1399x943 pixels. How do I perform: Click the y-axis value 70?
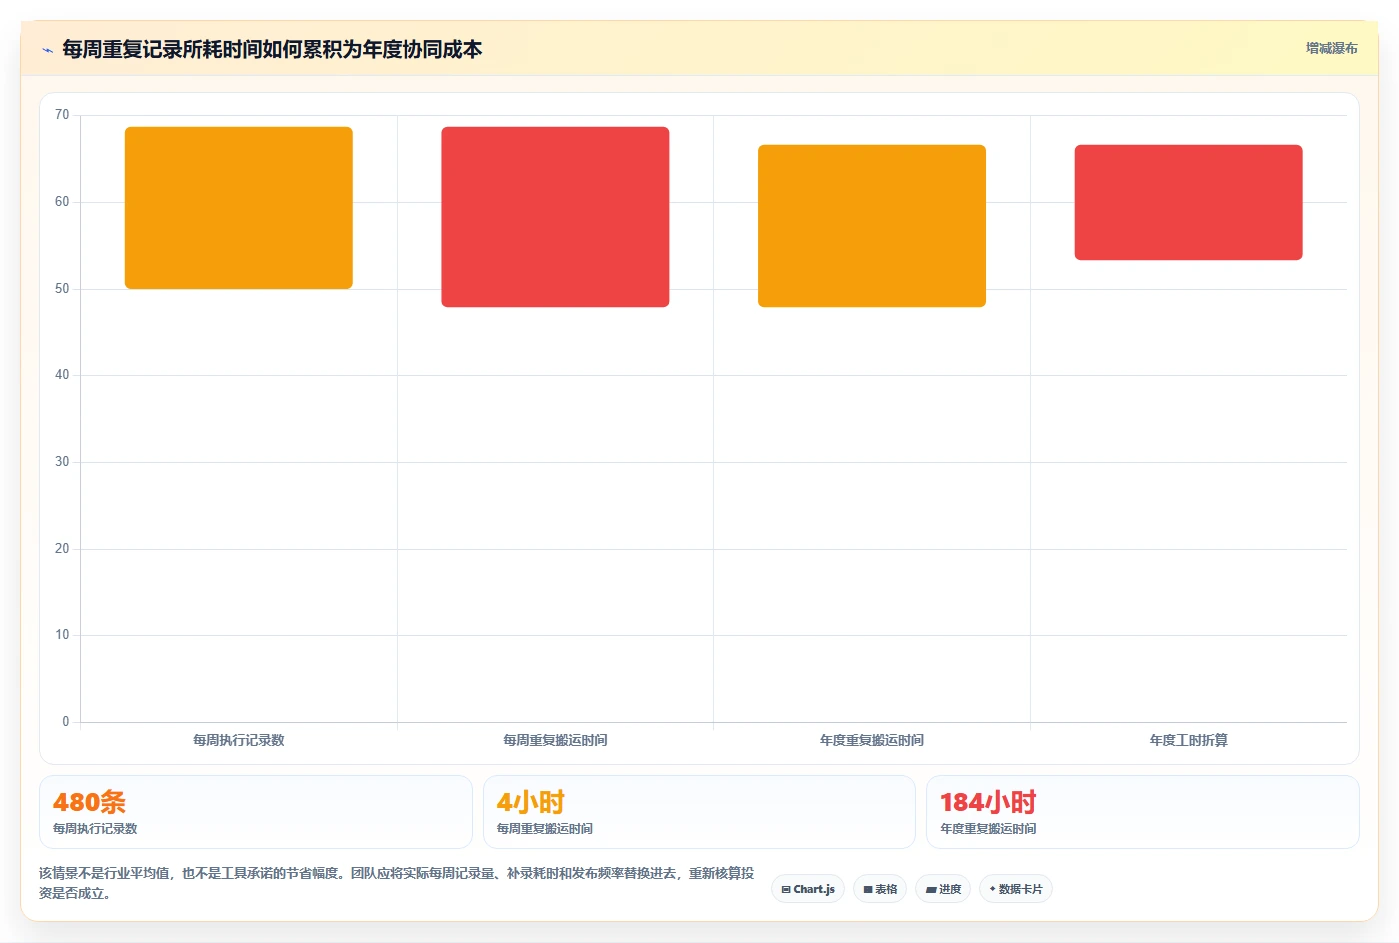62,115
